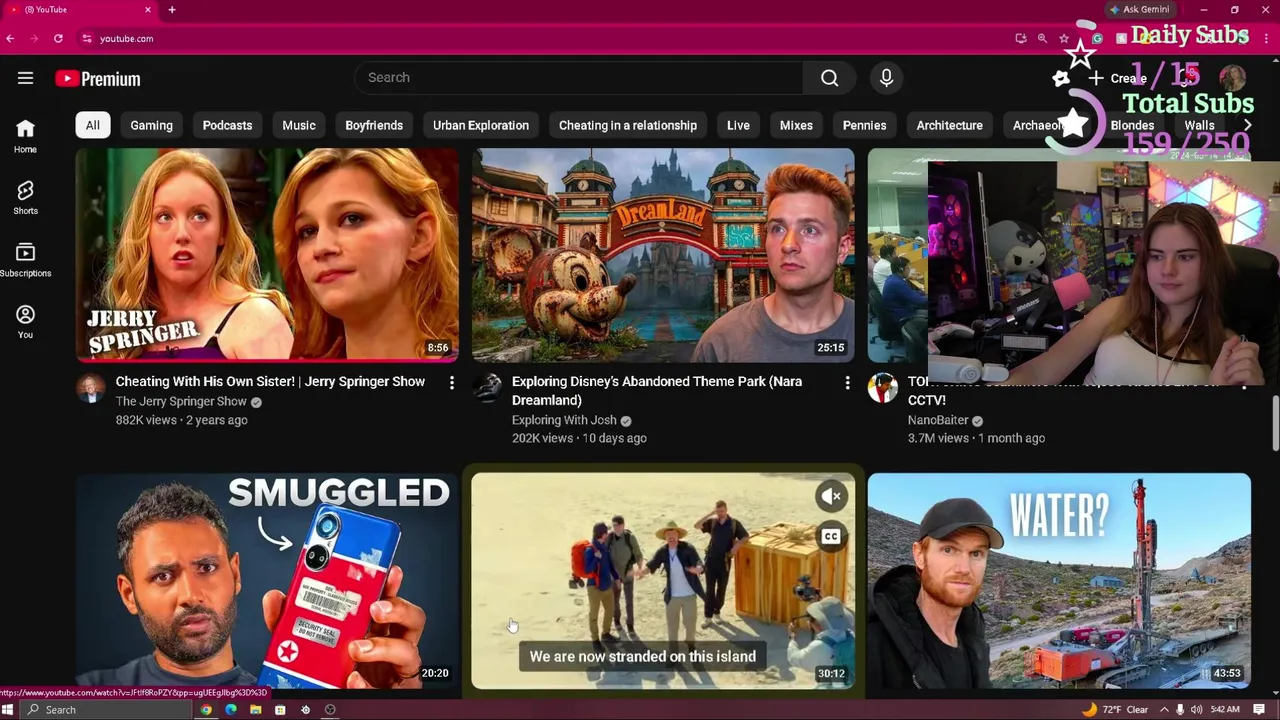Open the 72°F Clear weather widget
The width and height of the screenshot is (1280, 720).
coord(1116,710)
